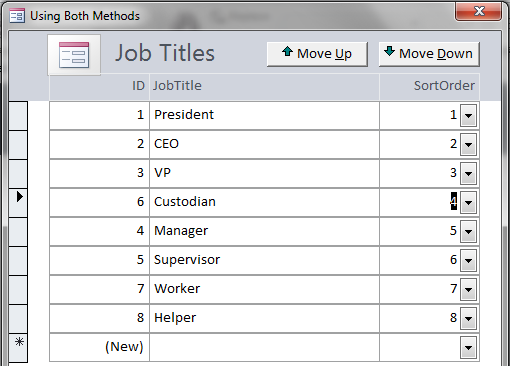Close the Using Both Methods window
510x366 pixels.
click(478, 12)
